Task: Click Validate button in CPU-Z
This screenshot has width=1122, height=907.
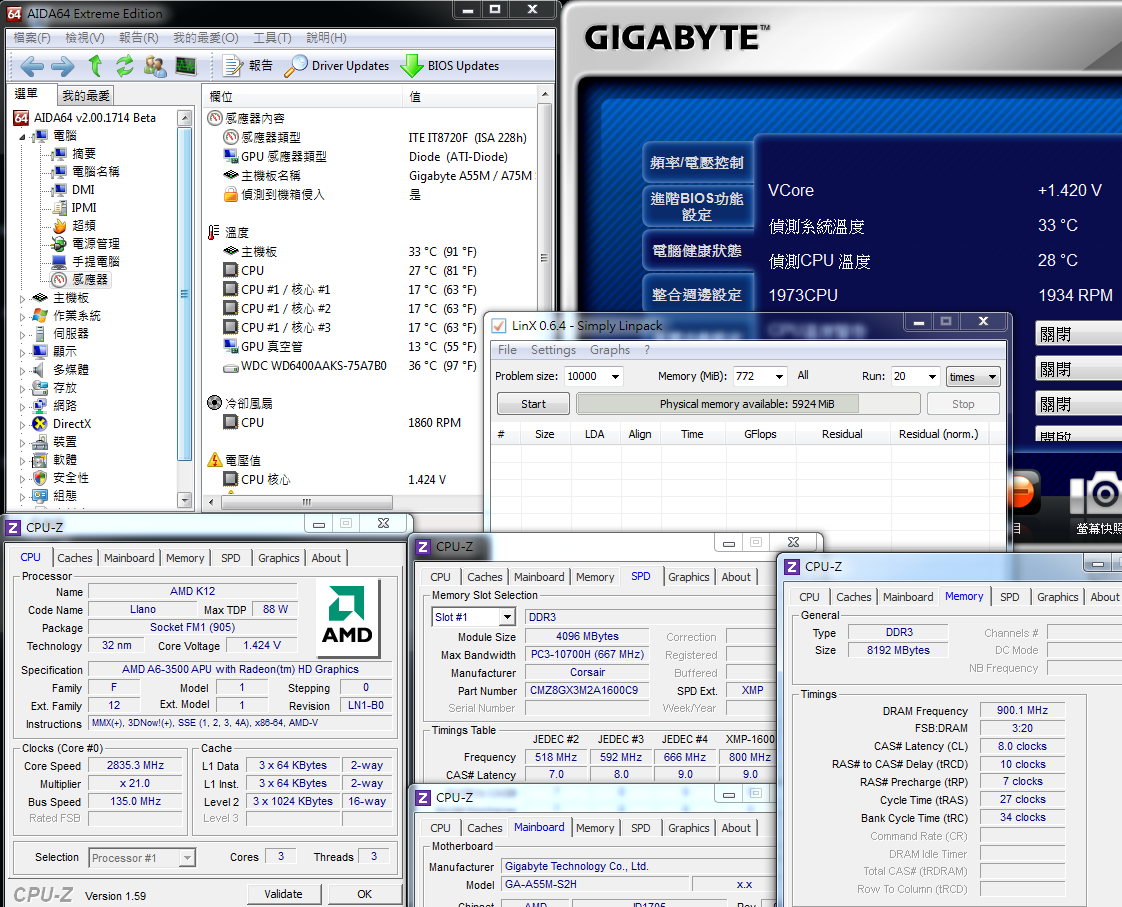Action: point(283,894)
